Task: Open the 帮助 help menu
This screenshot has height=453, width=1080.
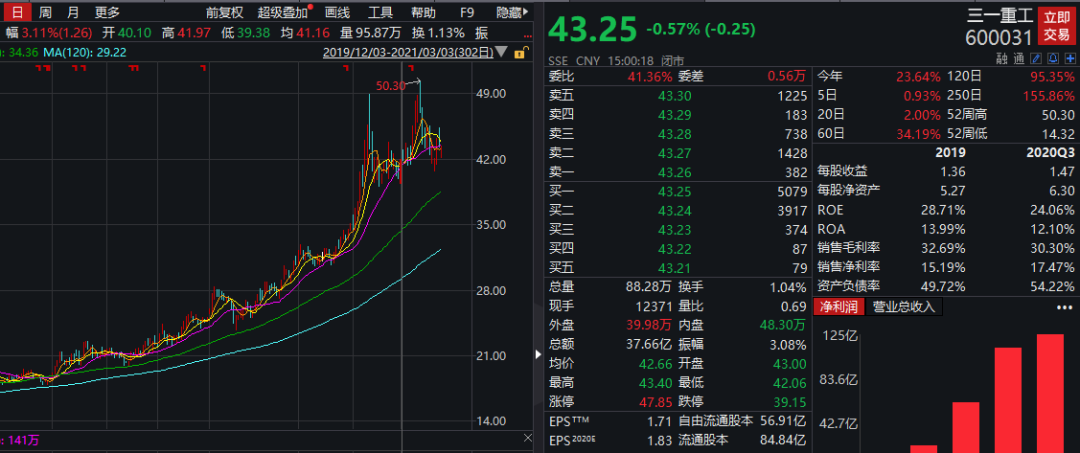Action: [x=423, y=12]
